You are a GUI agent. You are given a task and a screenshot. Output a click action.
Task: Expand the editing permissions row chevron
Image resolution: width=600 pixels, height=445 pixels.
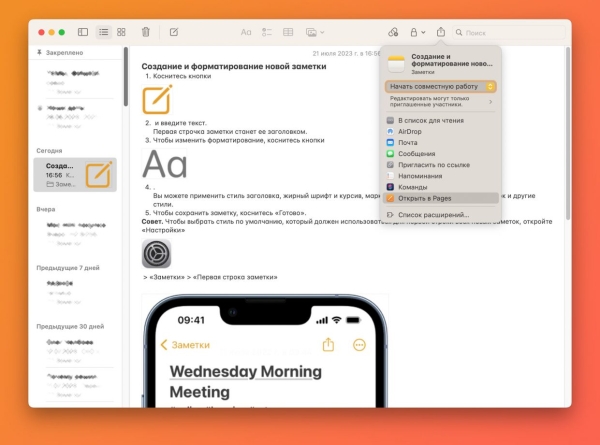pos(491,102)
